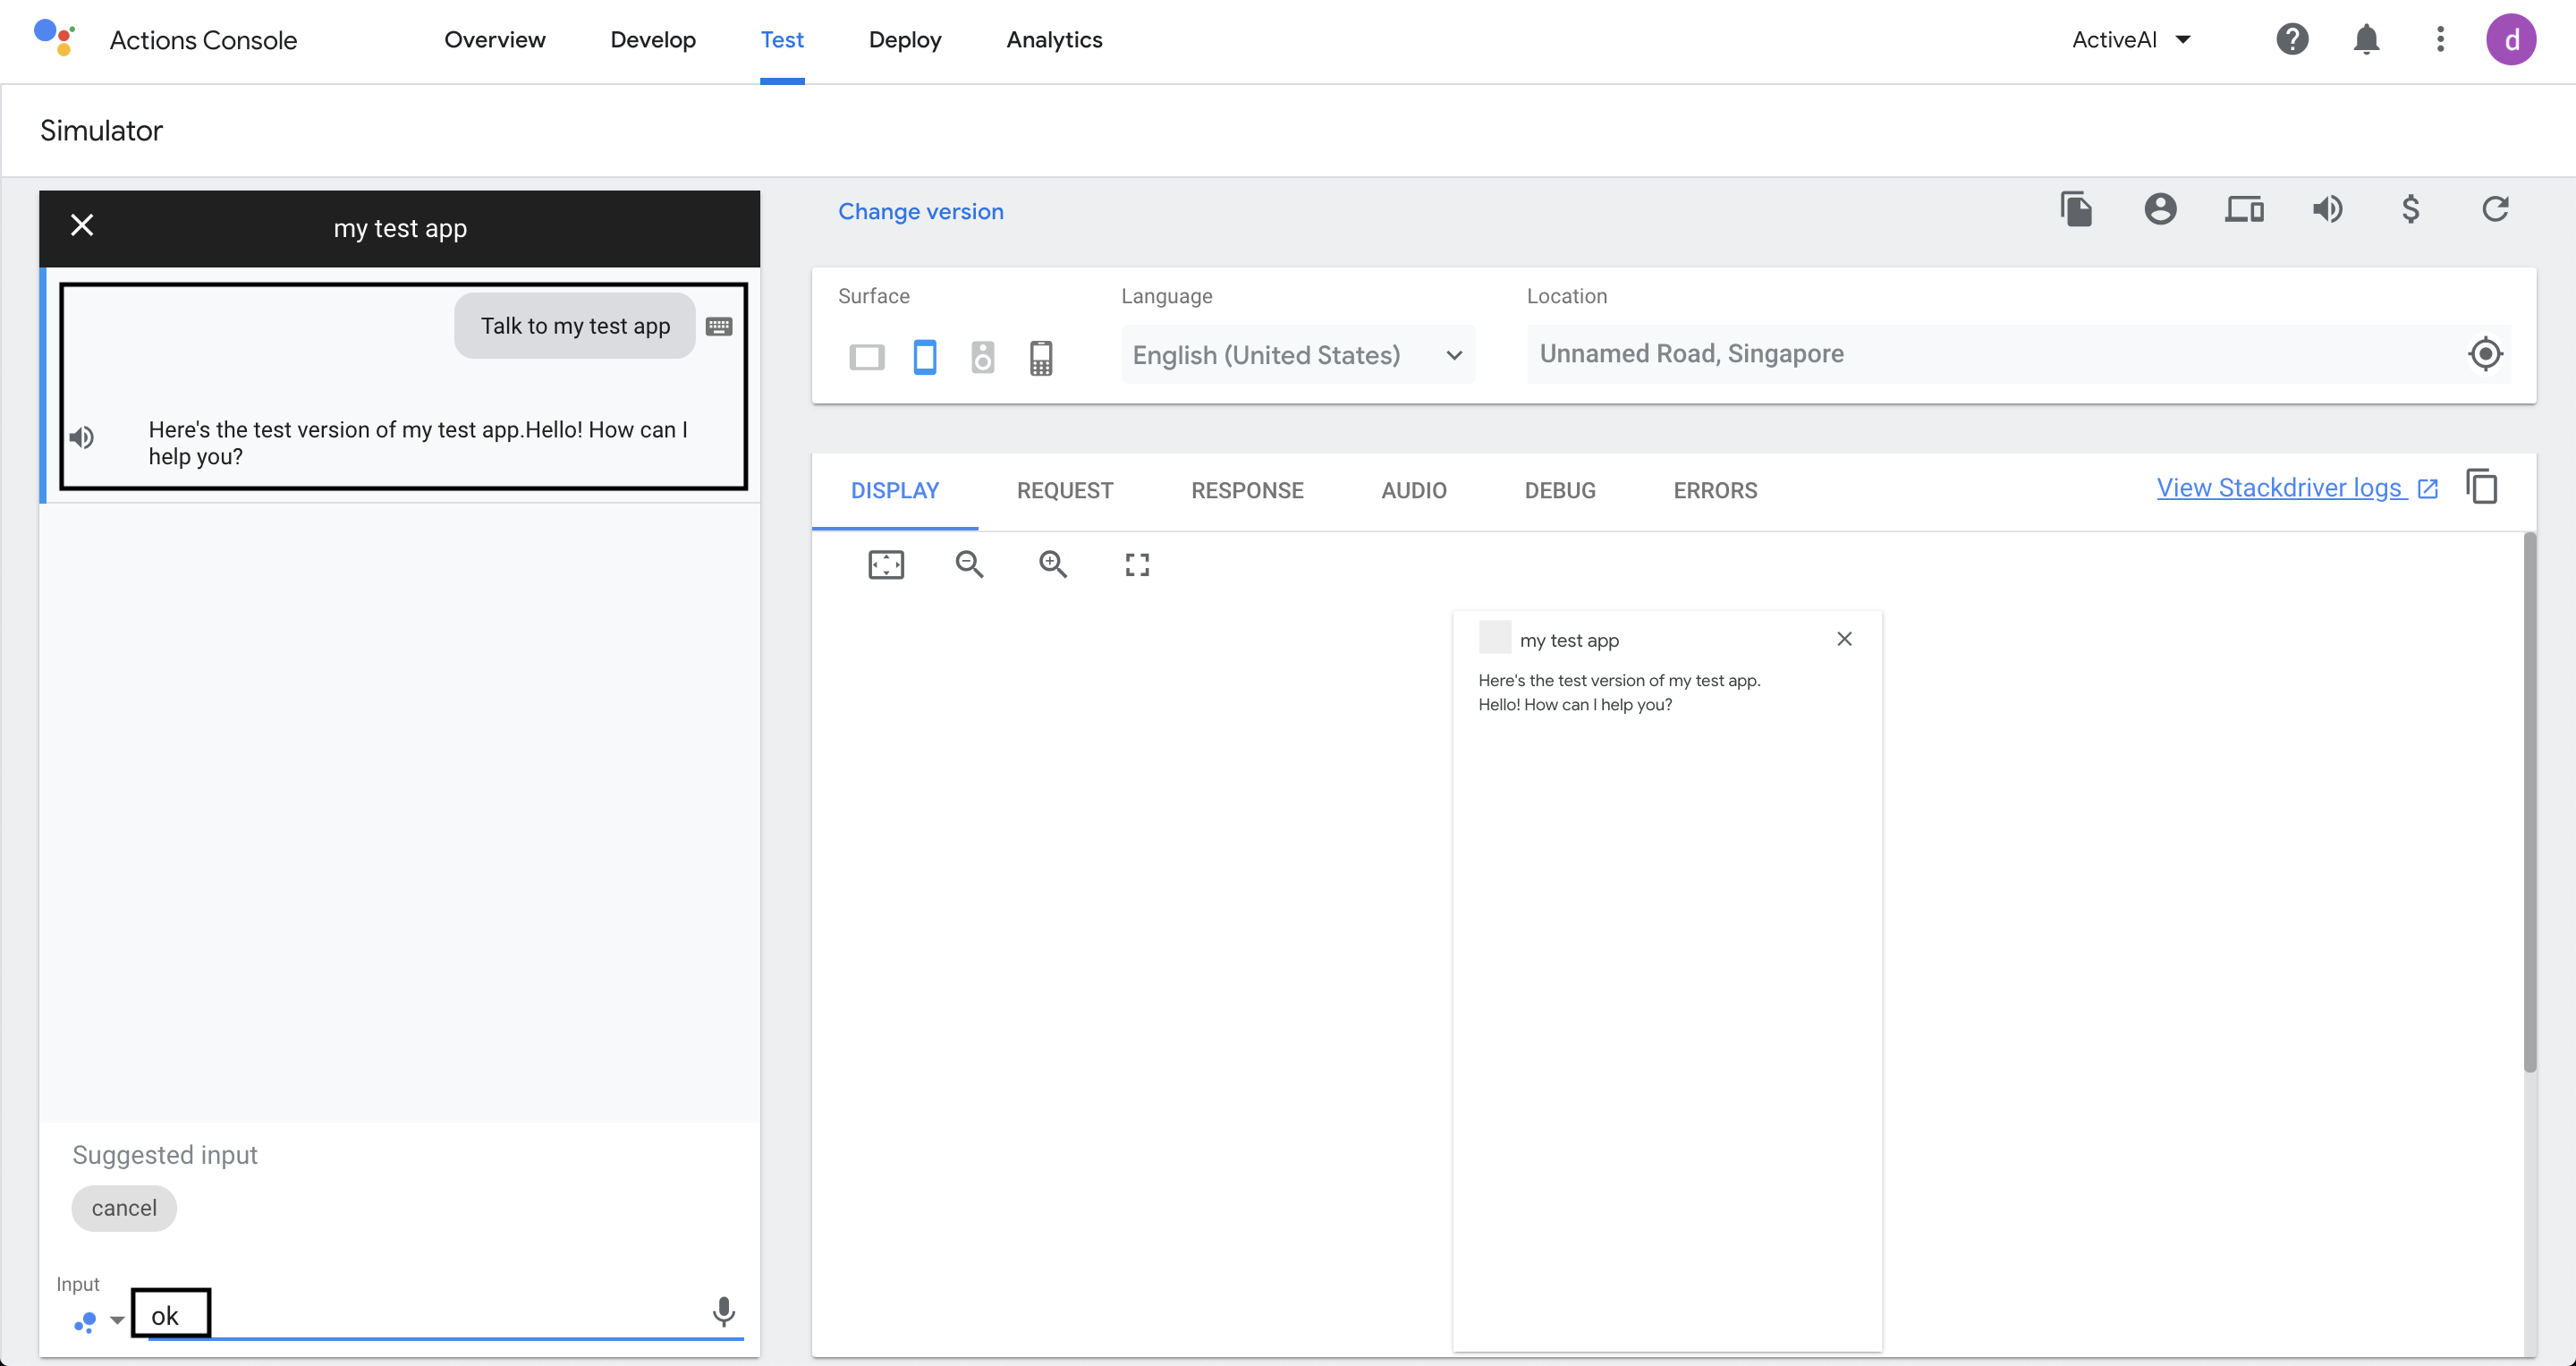Switch to the RESPONSE tab
Screen dimensions: 2576x1366
1247,490
